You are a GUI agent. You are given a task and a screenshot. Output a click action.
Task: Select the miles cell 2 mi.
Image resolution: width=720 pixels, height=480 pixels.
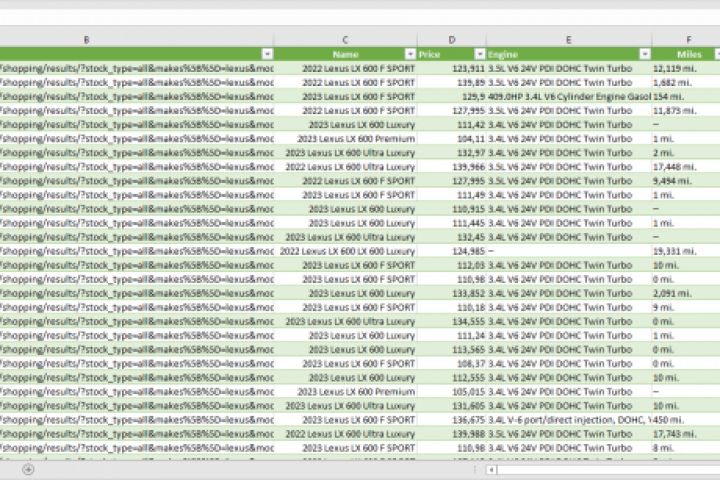click(686, 152)
